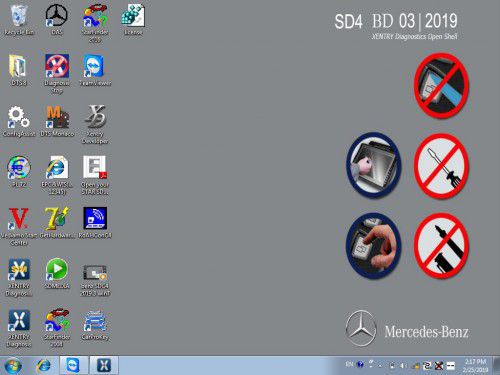Click the Xentry taskbar button
The image size is (500, 375).
[104, 365]
